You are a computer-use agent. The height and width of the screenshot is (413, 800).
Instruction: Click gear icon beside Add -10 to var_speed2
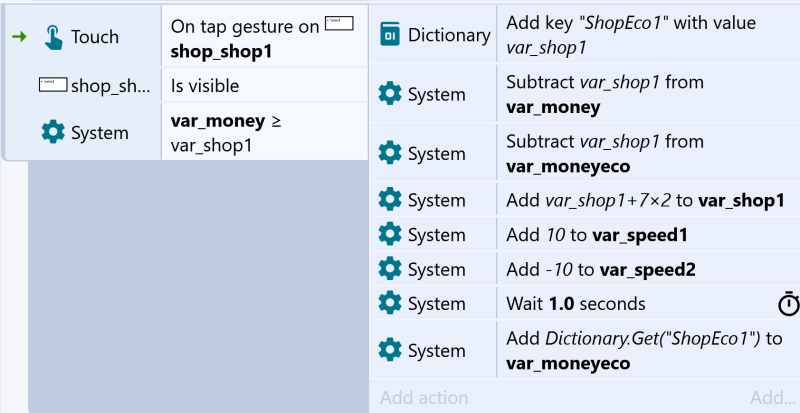[390, 269]
